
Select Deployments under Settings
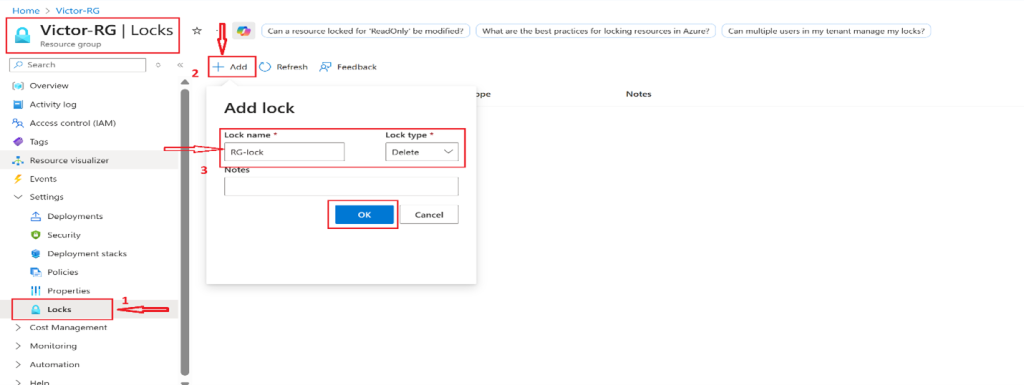pos(75,216)
